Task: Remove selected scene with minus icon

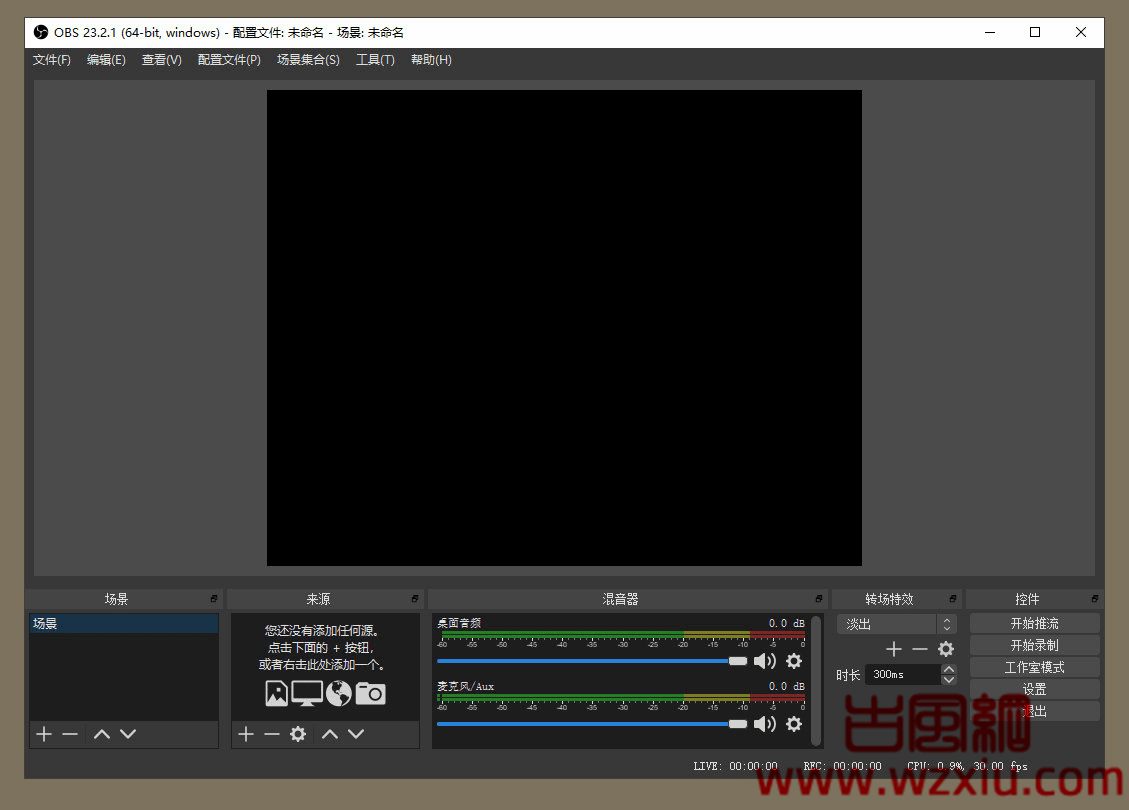Action: click(70, 734)
